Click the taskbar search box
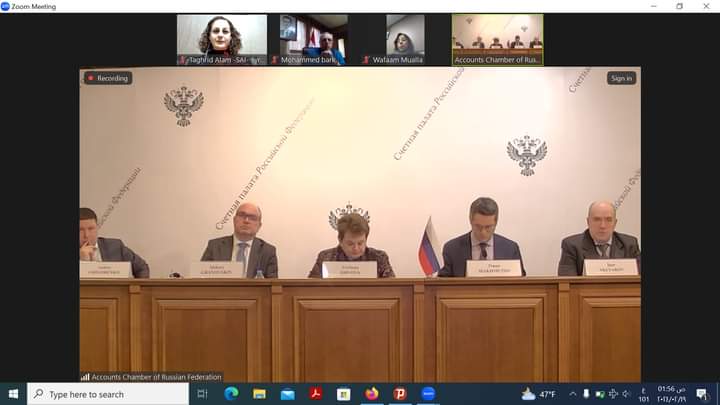720x405 pixels. (x=108, y=394)
